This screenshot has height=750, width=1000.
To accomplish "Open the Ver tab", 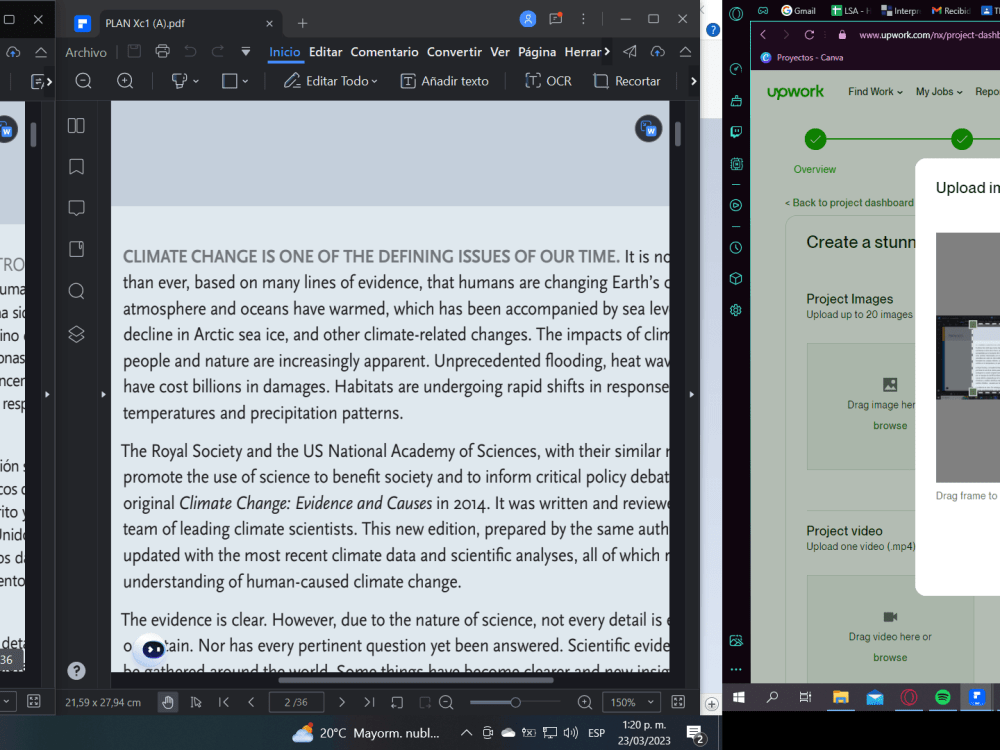I will pos(499,52).
